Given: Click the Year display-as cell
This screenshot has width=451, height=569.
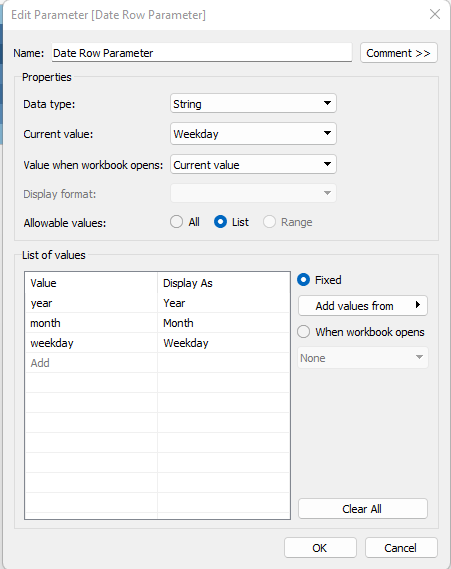Looking at the screenshot, I should coord(224,303).
